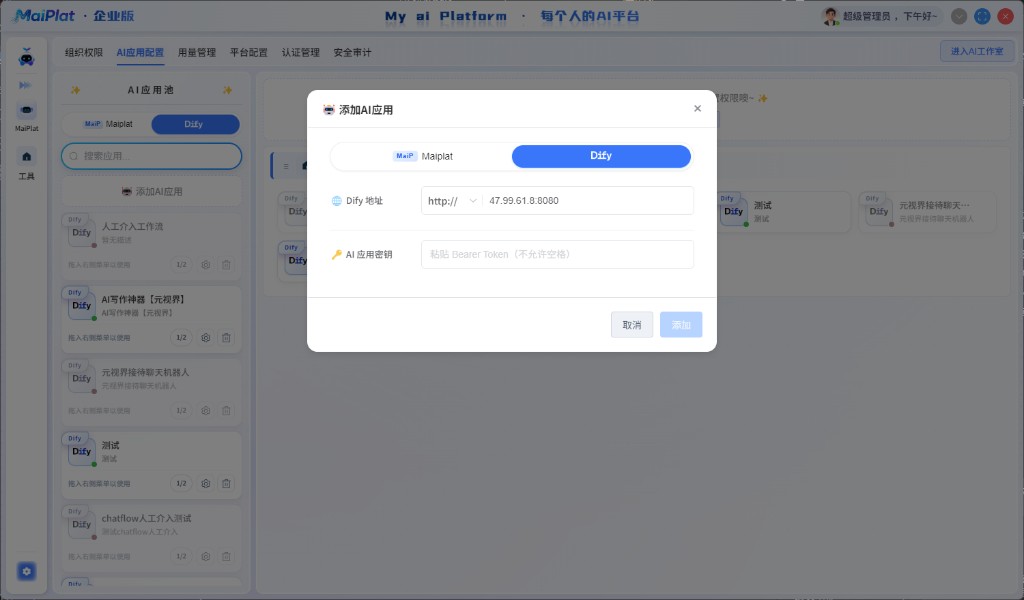Click the 取消 button in the dialog
Screen dimensions: 1024x600
[x=632, y=324]
